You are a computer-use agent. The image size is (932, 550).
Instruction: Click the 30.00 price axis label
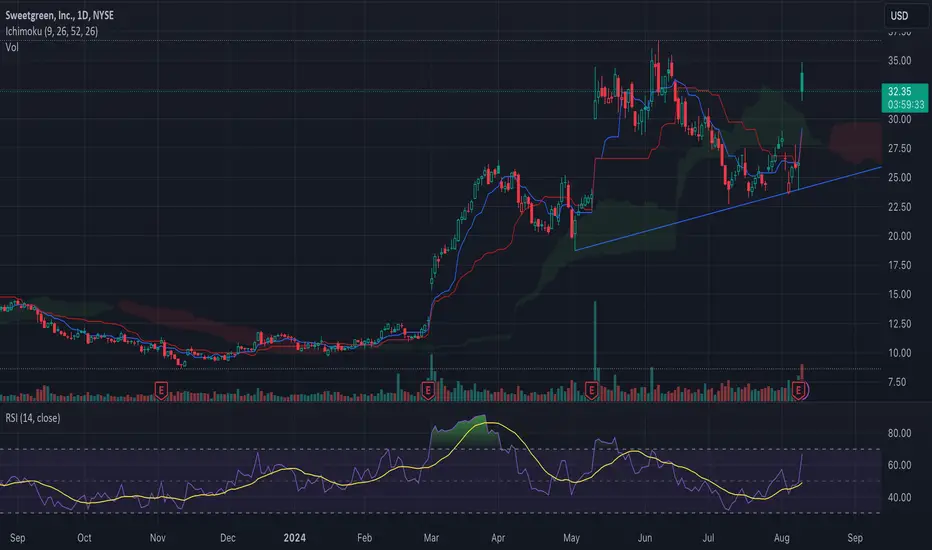point(899,120)
